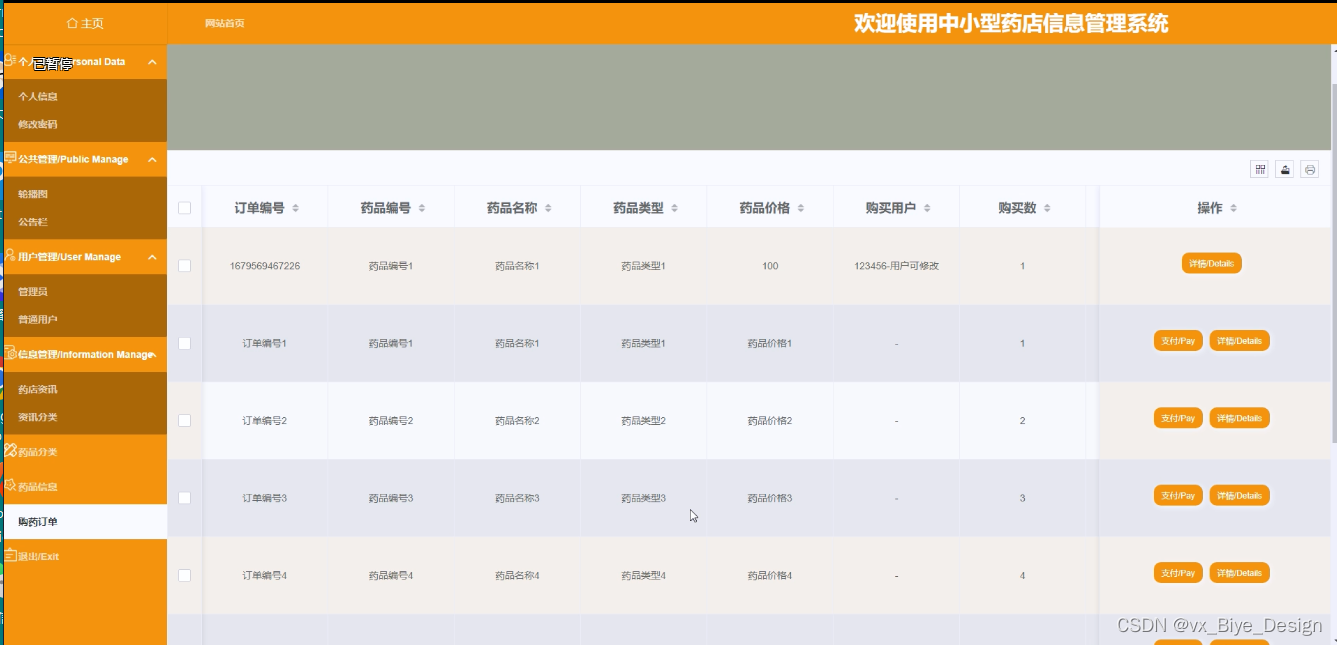The width and height of the screenshot is (1337, 645).
Task: Click 详情/Details for 订单编号1
Action: 1239,341
